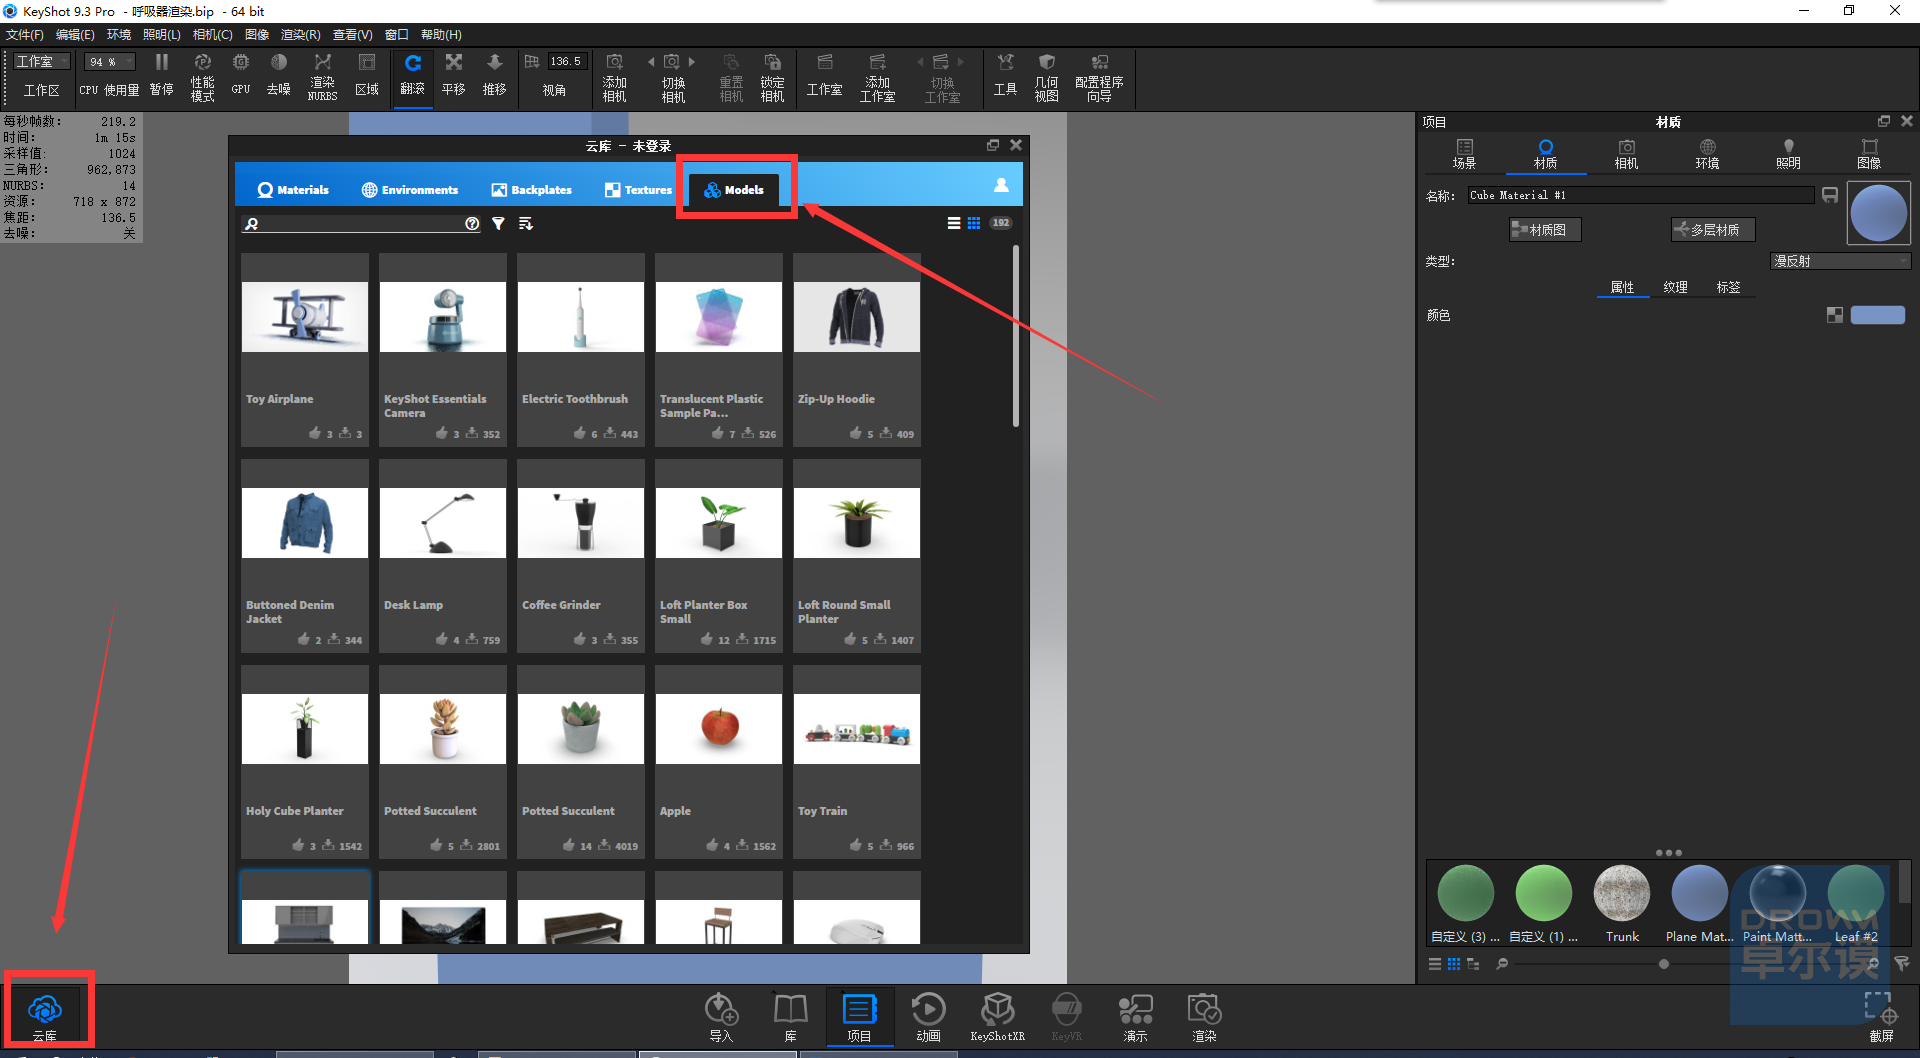
Task: Select the 推移 dolly camera tool
Action: 495,75
